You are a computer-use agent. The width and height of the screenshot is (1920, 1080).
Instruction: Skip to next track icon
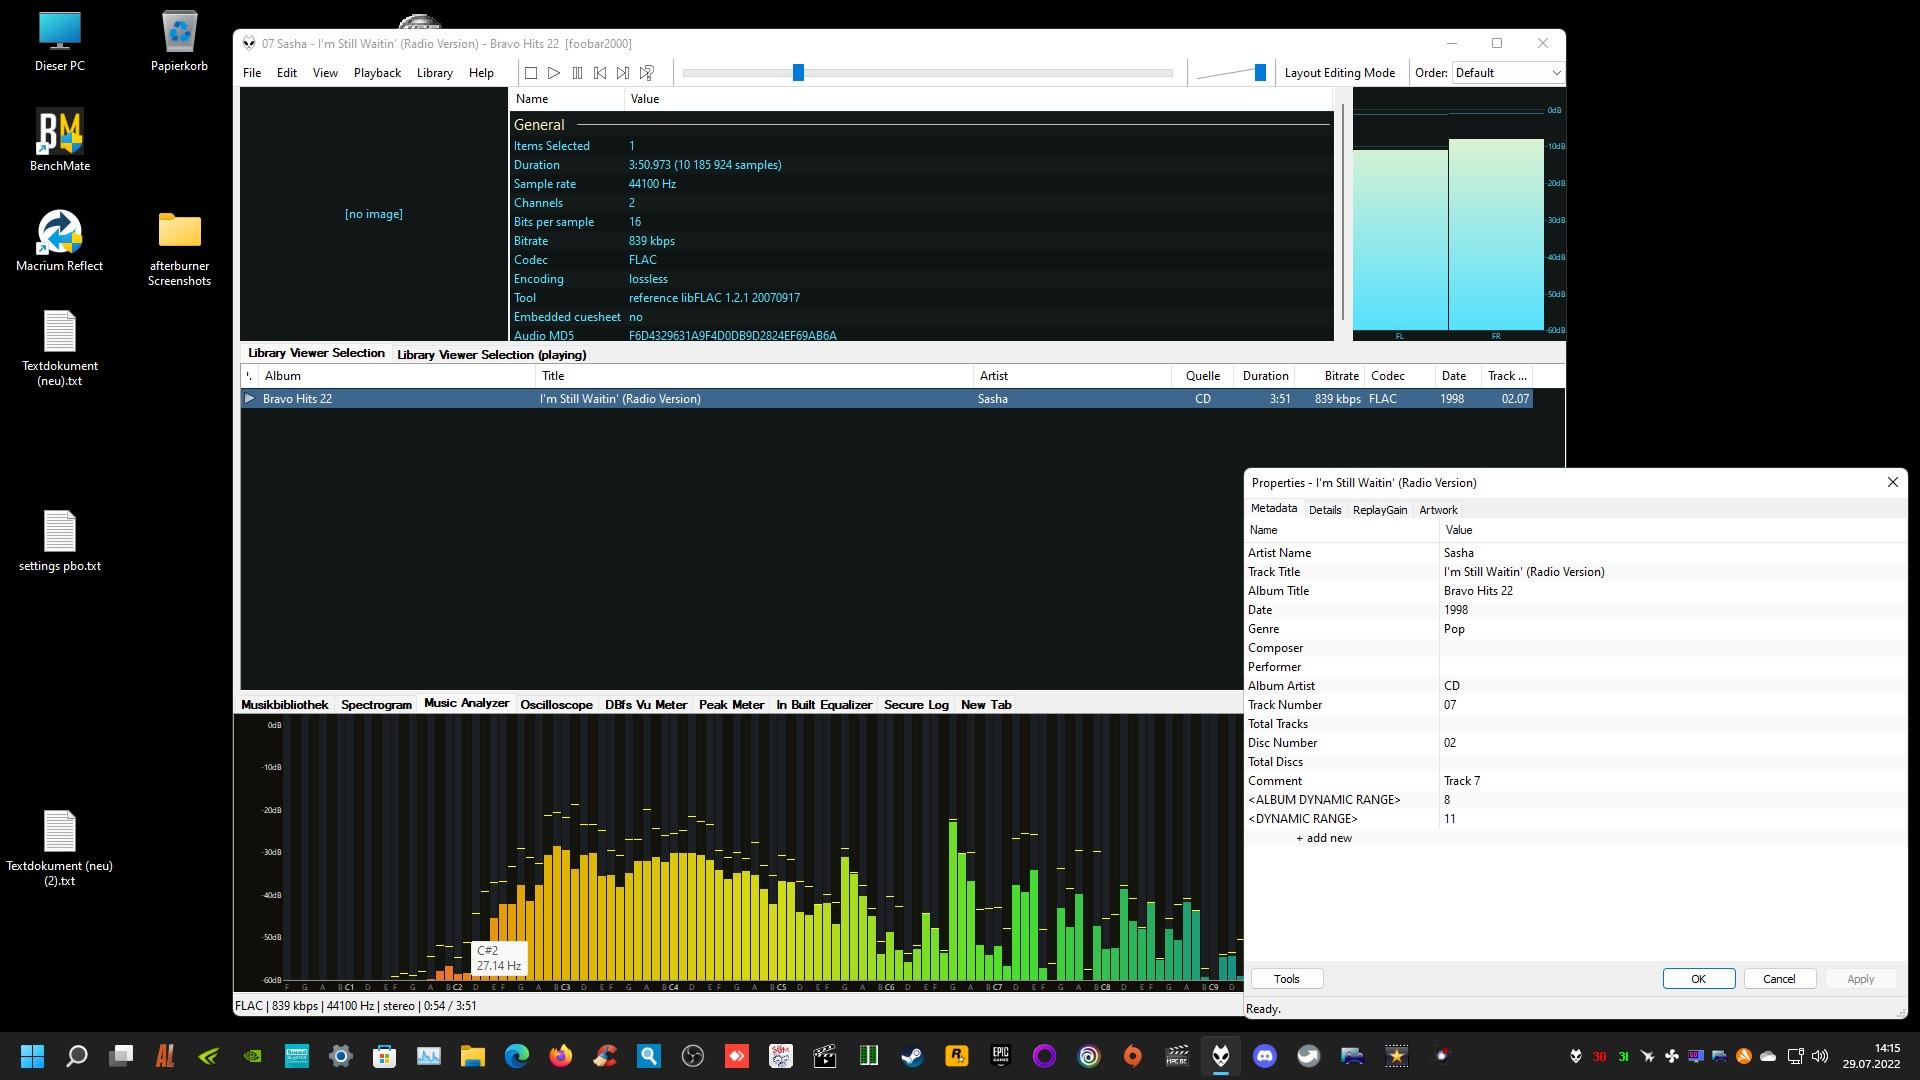click(x=623, y=73)
